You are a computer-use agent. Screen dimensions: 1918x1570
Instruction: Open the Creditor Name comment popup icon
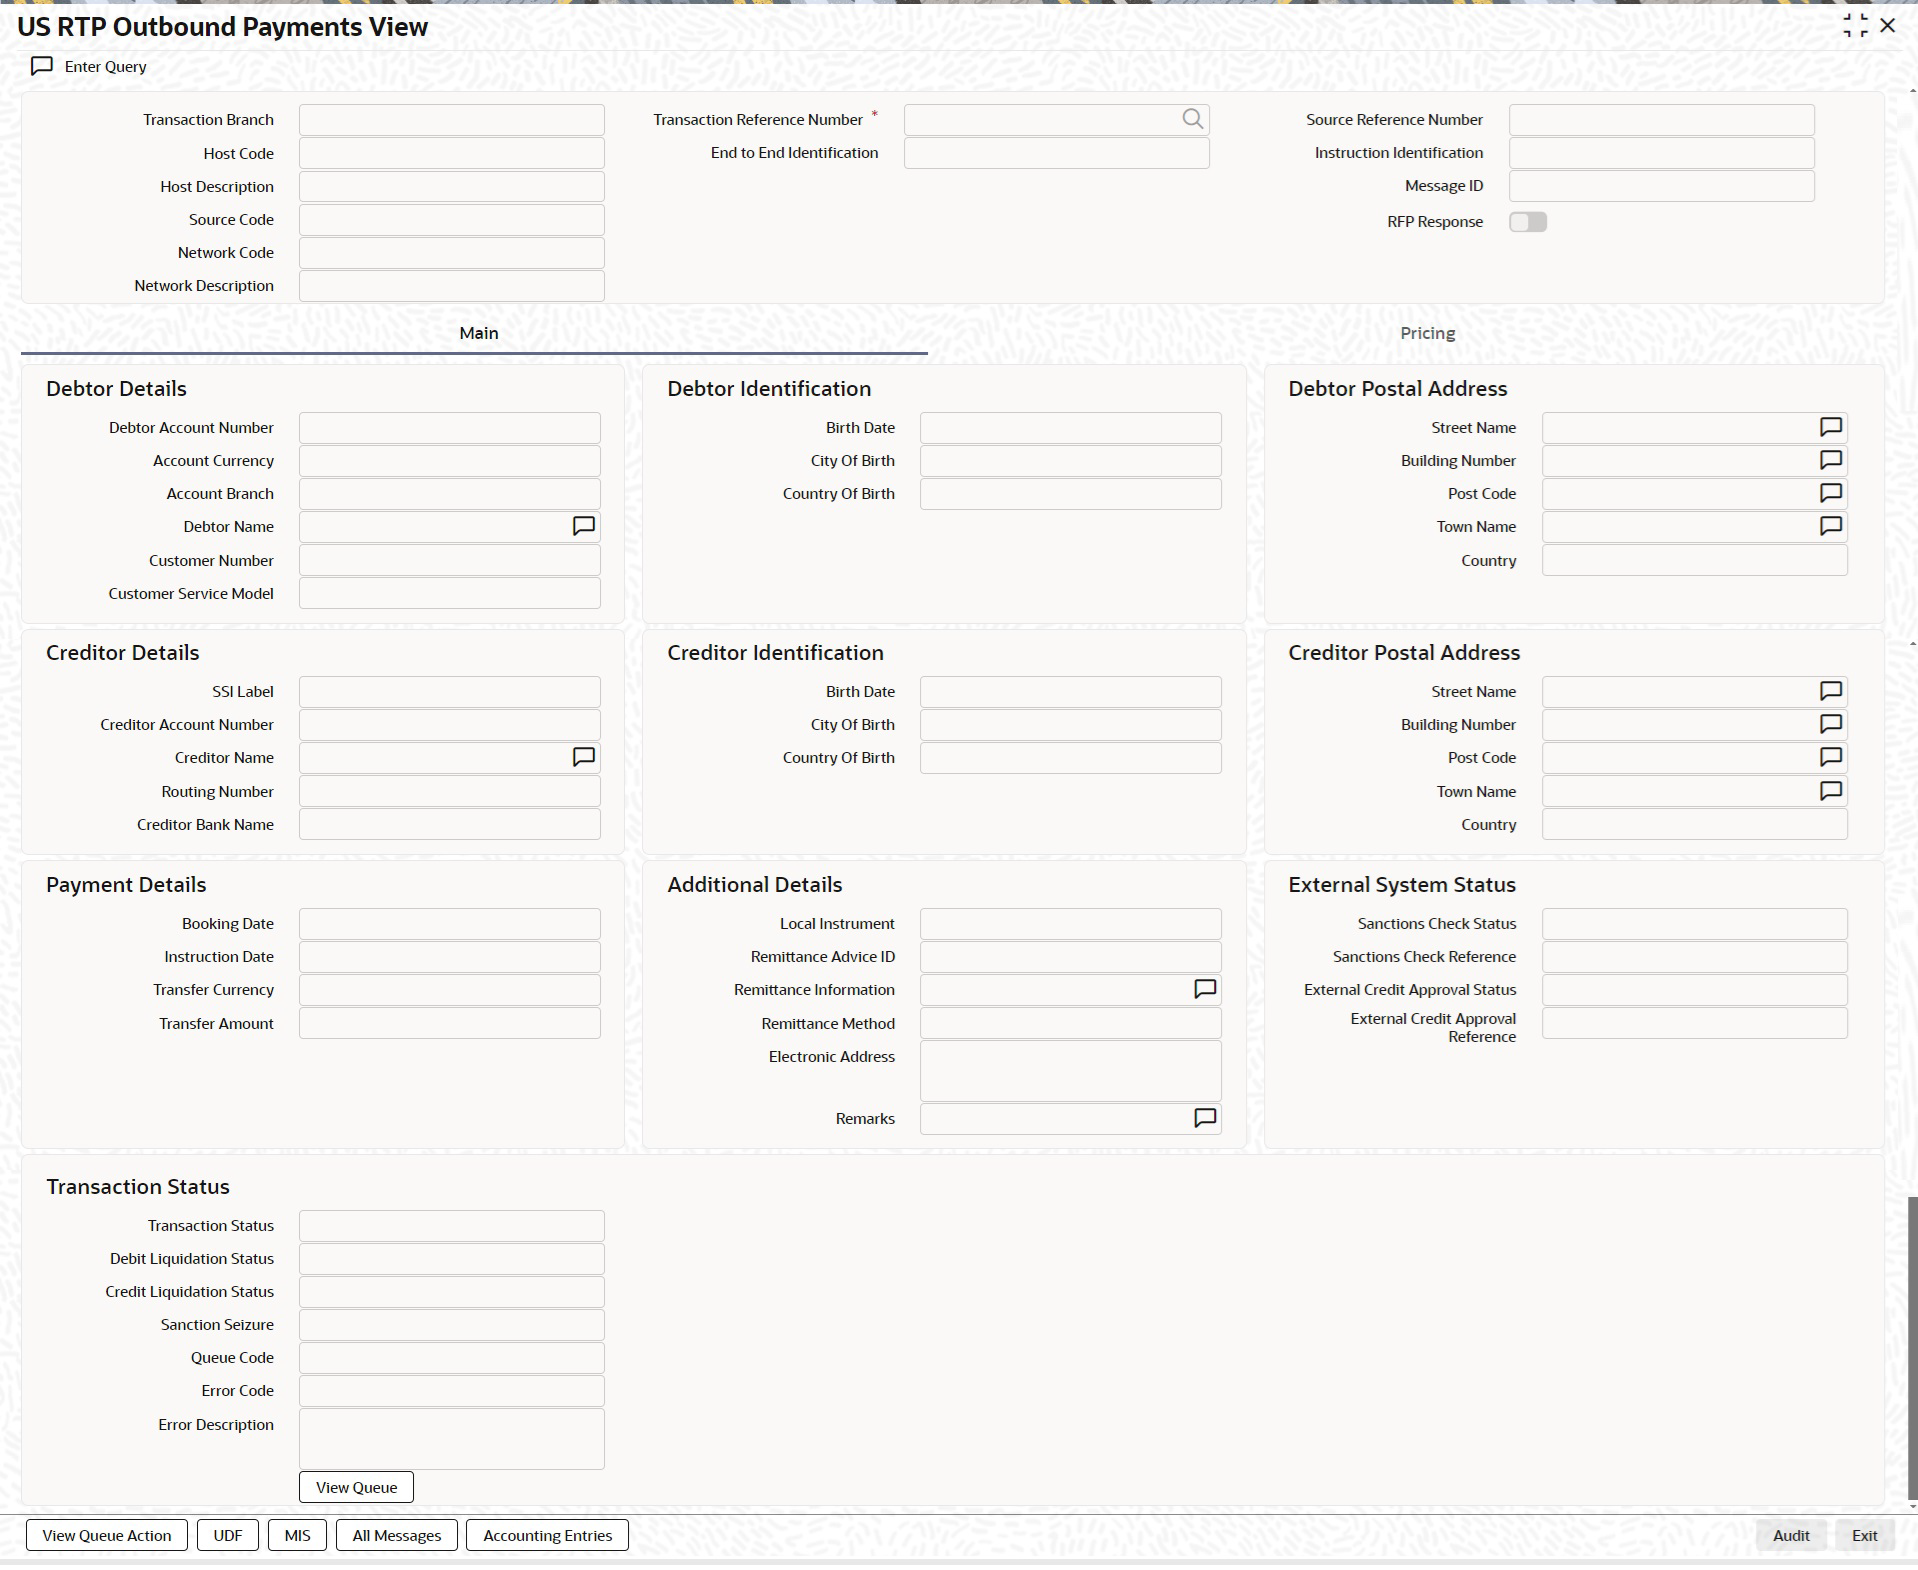584,757
